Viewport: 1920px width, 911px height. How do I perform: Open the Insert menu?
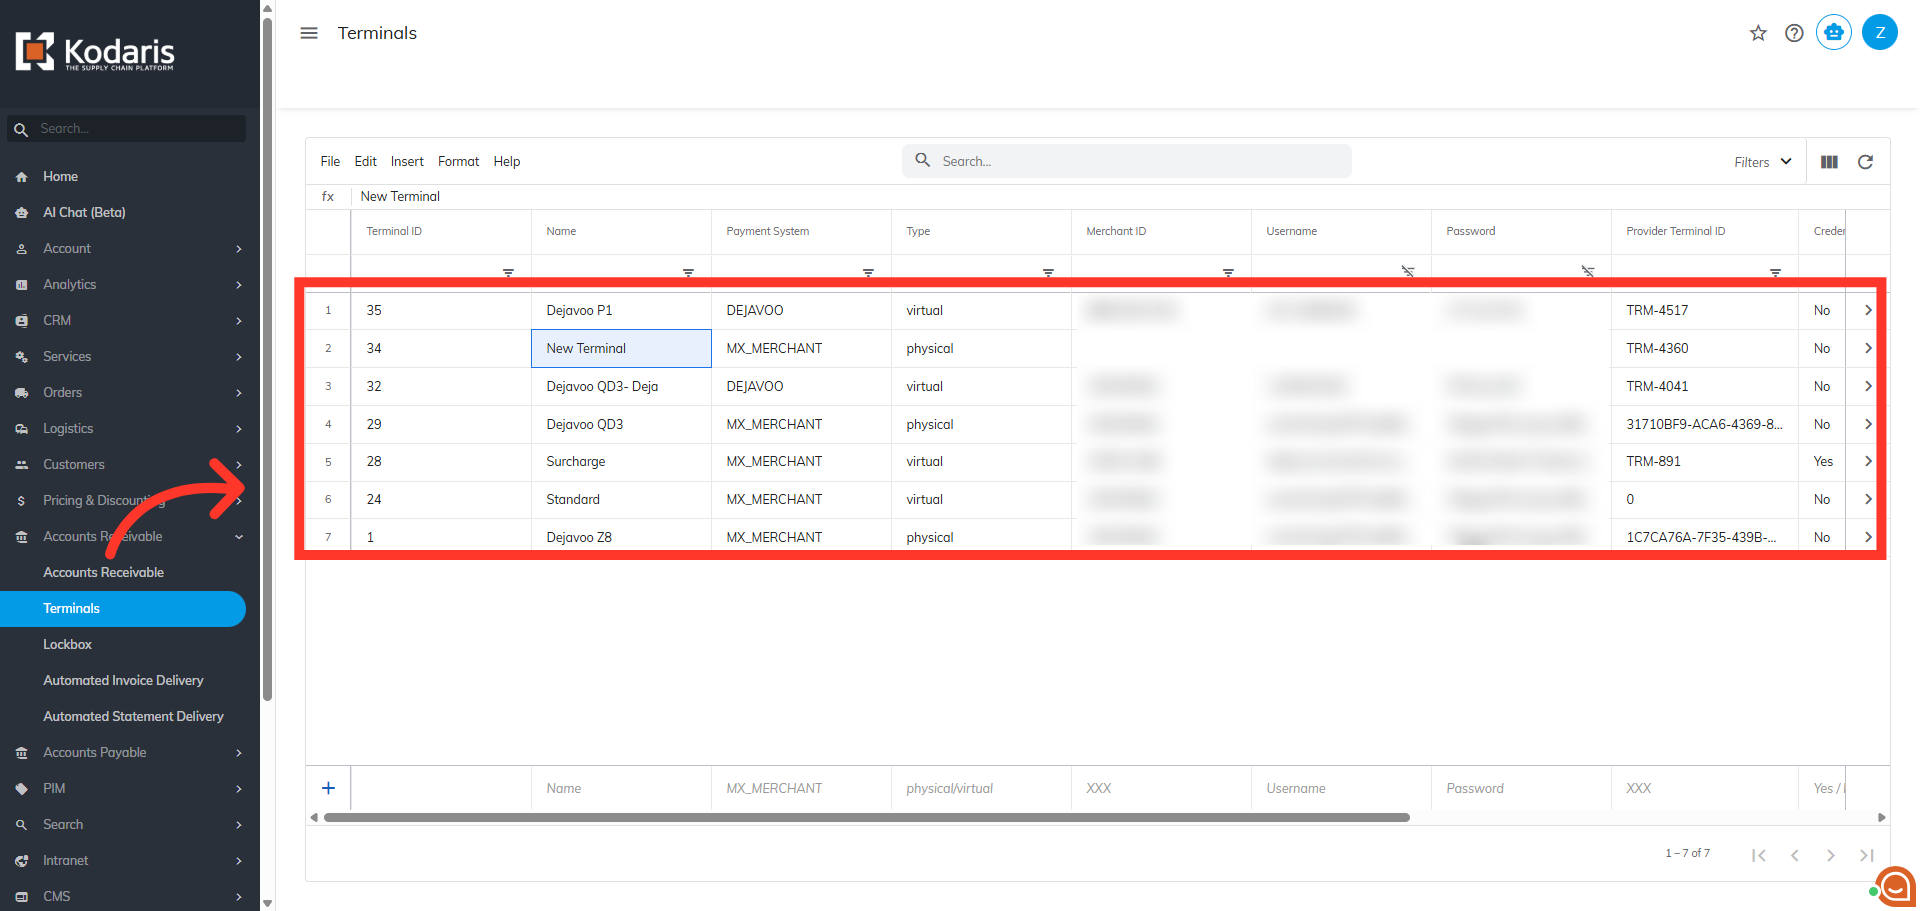pyautogui.click(x=407, y=161)
